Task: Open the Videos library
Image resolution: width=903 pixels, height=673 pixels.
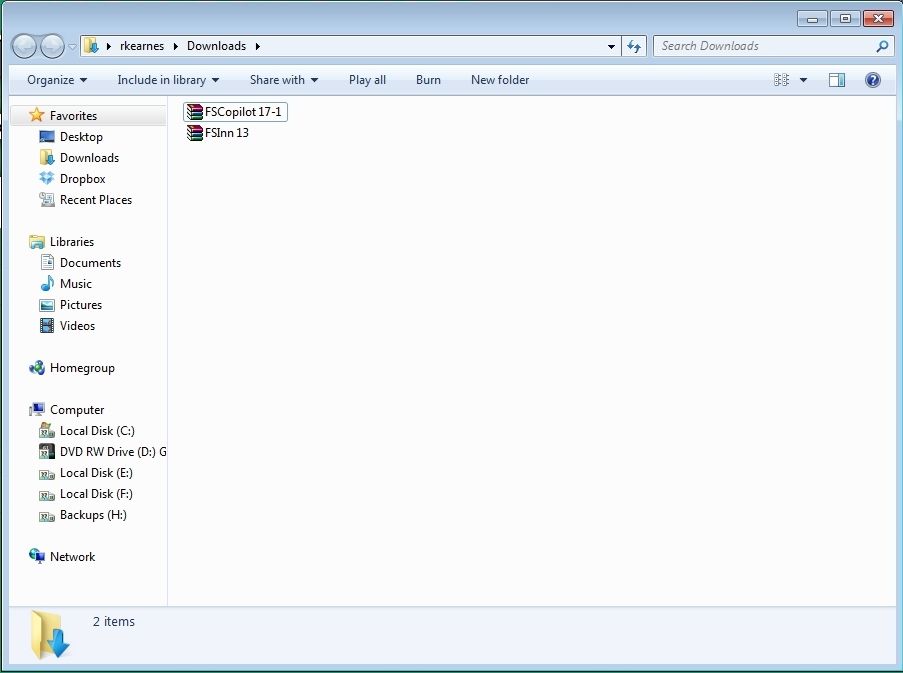Action: pos(77,326)
